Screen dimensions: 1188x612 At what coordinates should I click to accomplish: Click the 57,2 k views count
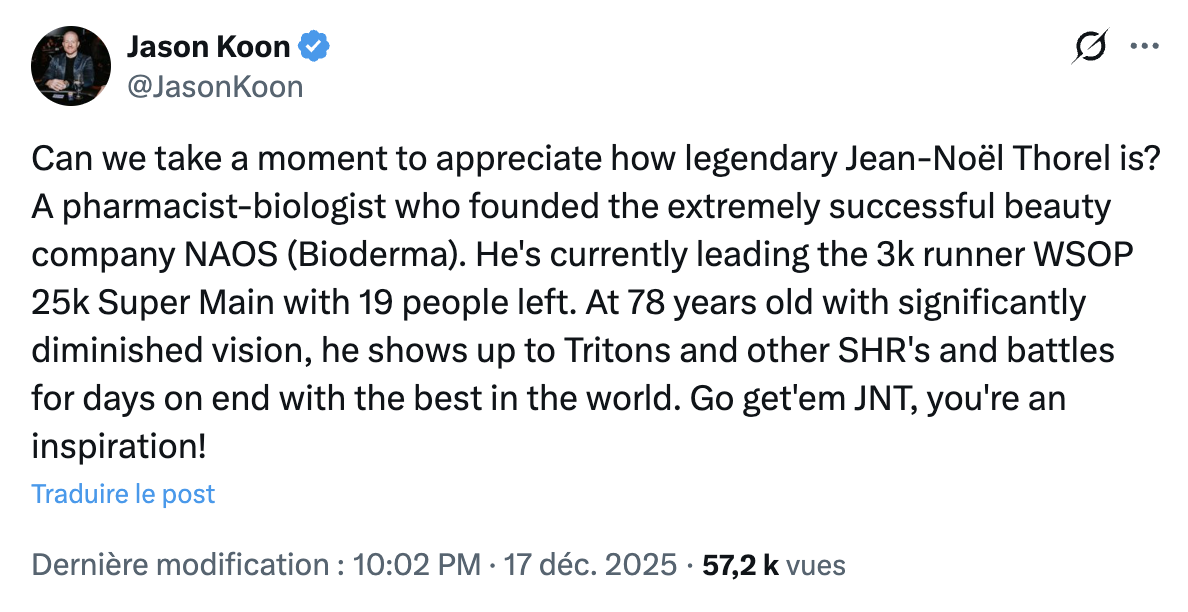tap(741, 565)
